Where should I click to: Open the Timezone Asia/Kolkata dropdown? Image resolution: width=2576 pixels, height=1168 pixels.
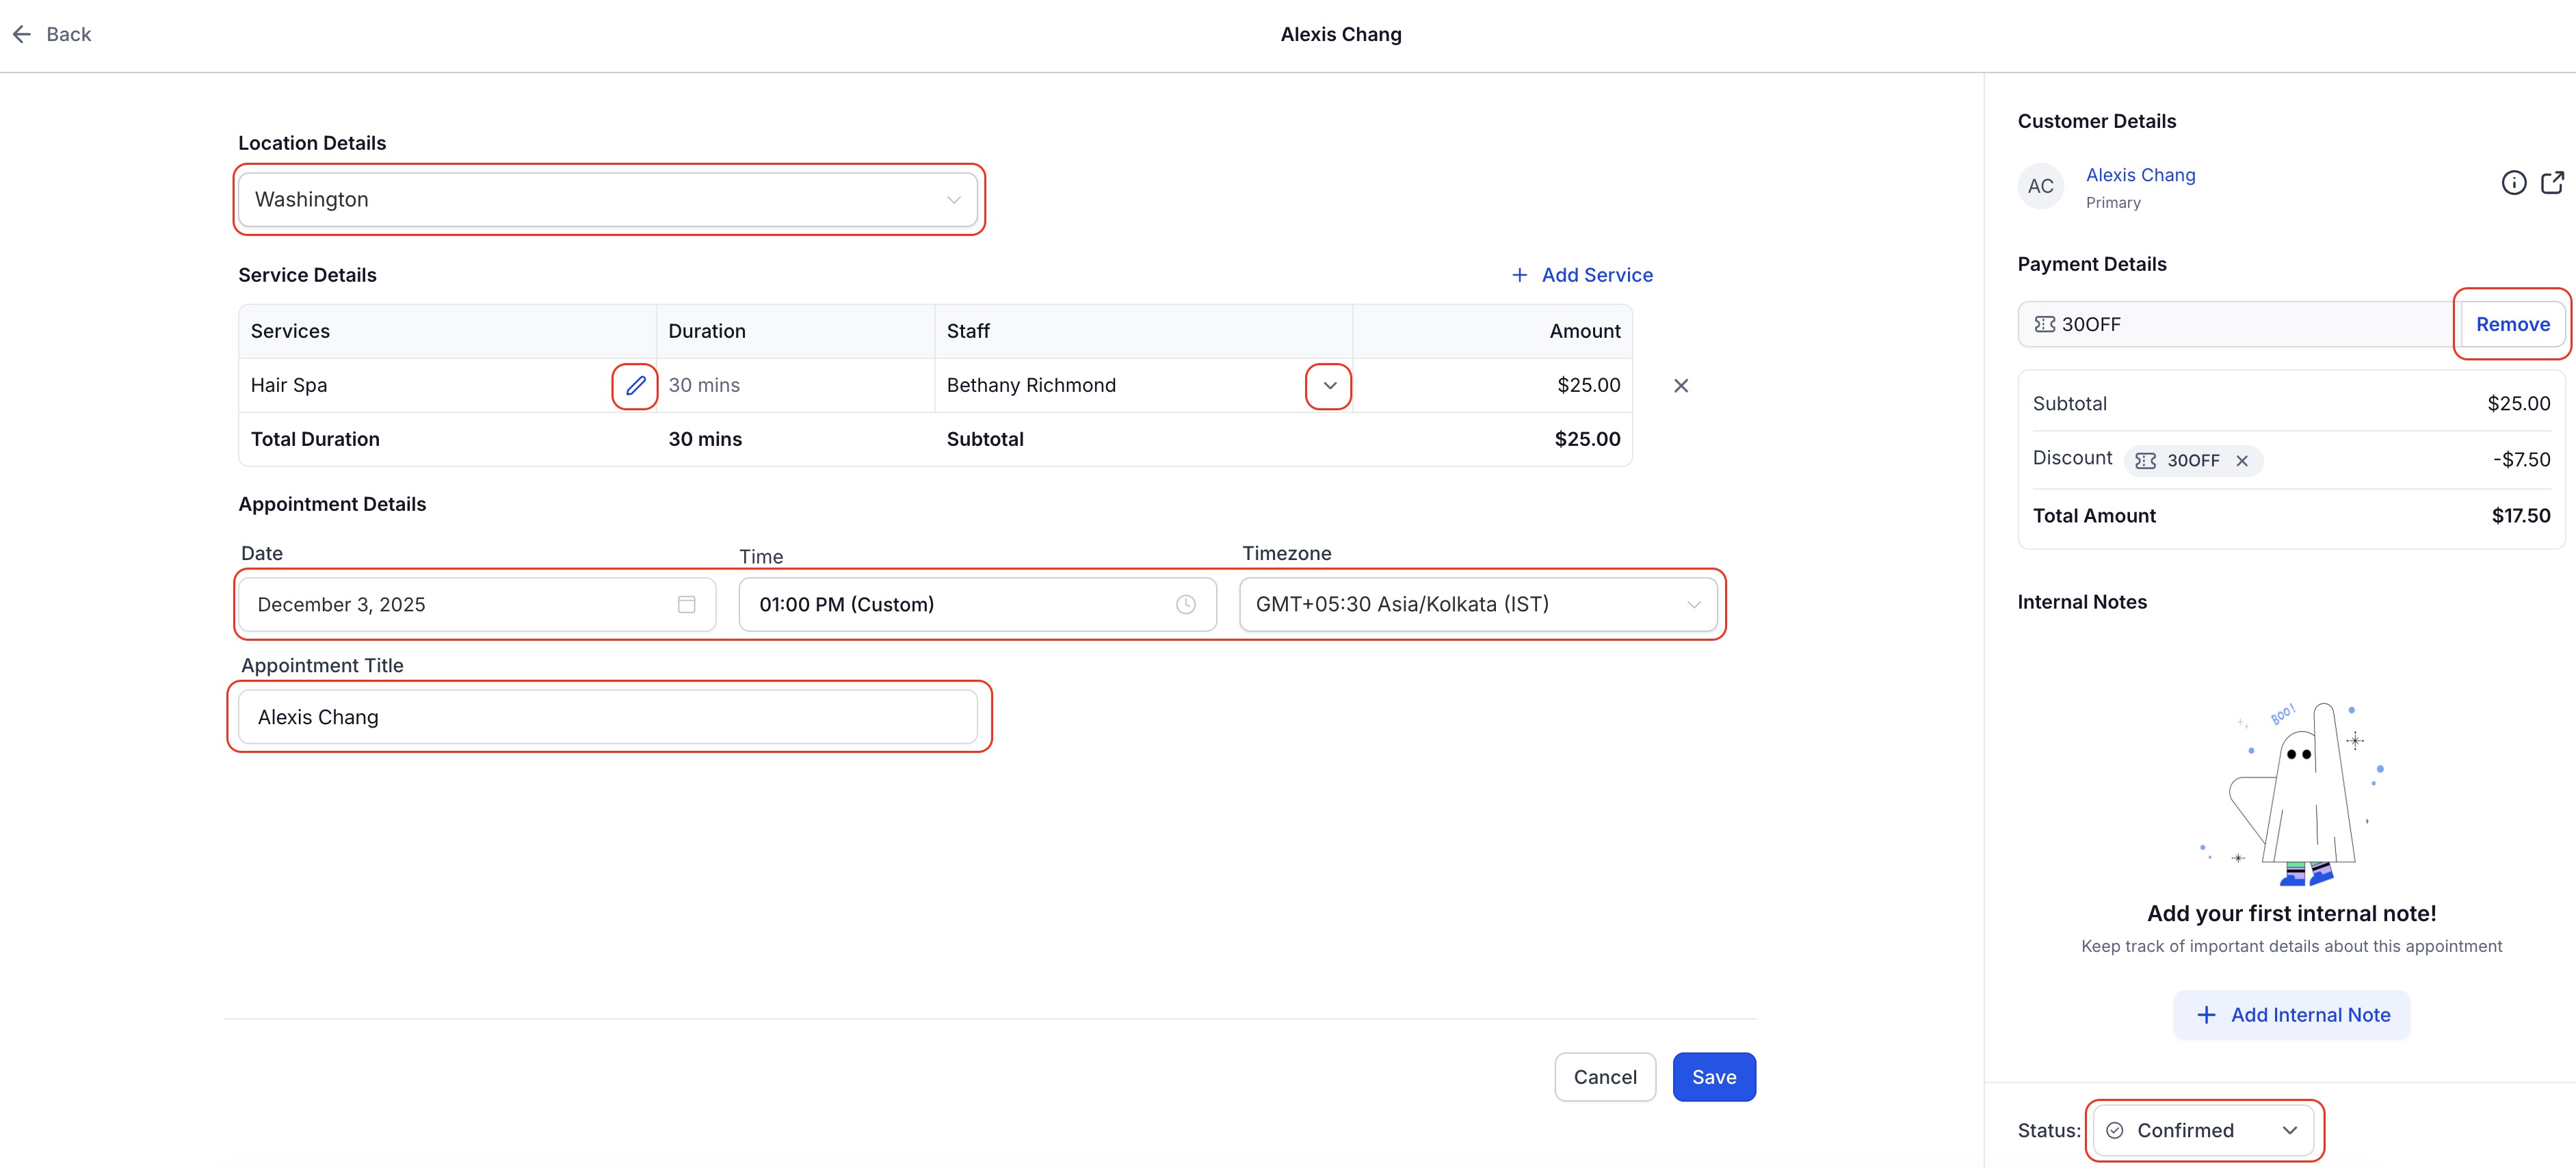[x=1477, y=604]
